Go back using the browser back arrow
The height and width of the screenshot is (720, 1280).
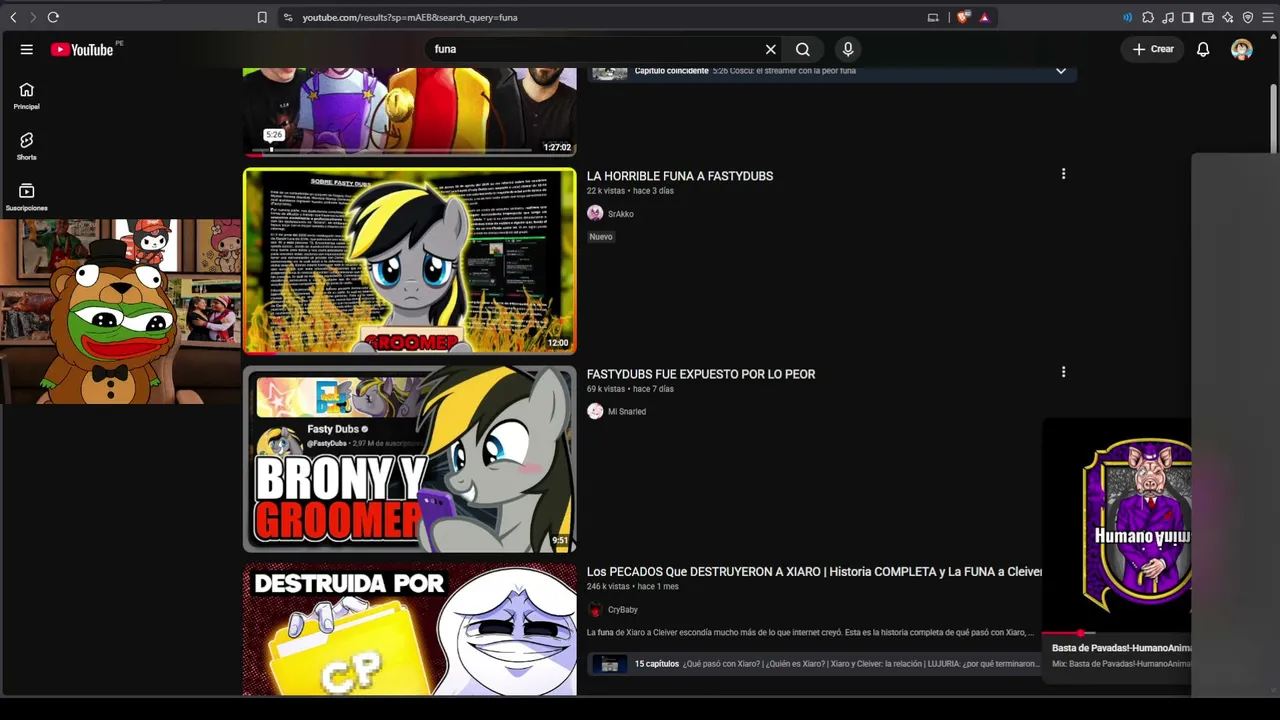point(13,17)
